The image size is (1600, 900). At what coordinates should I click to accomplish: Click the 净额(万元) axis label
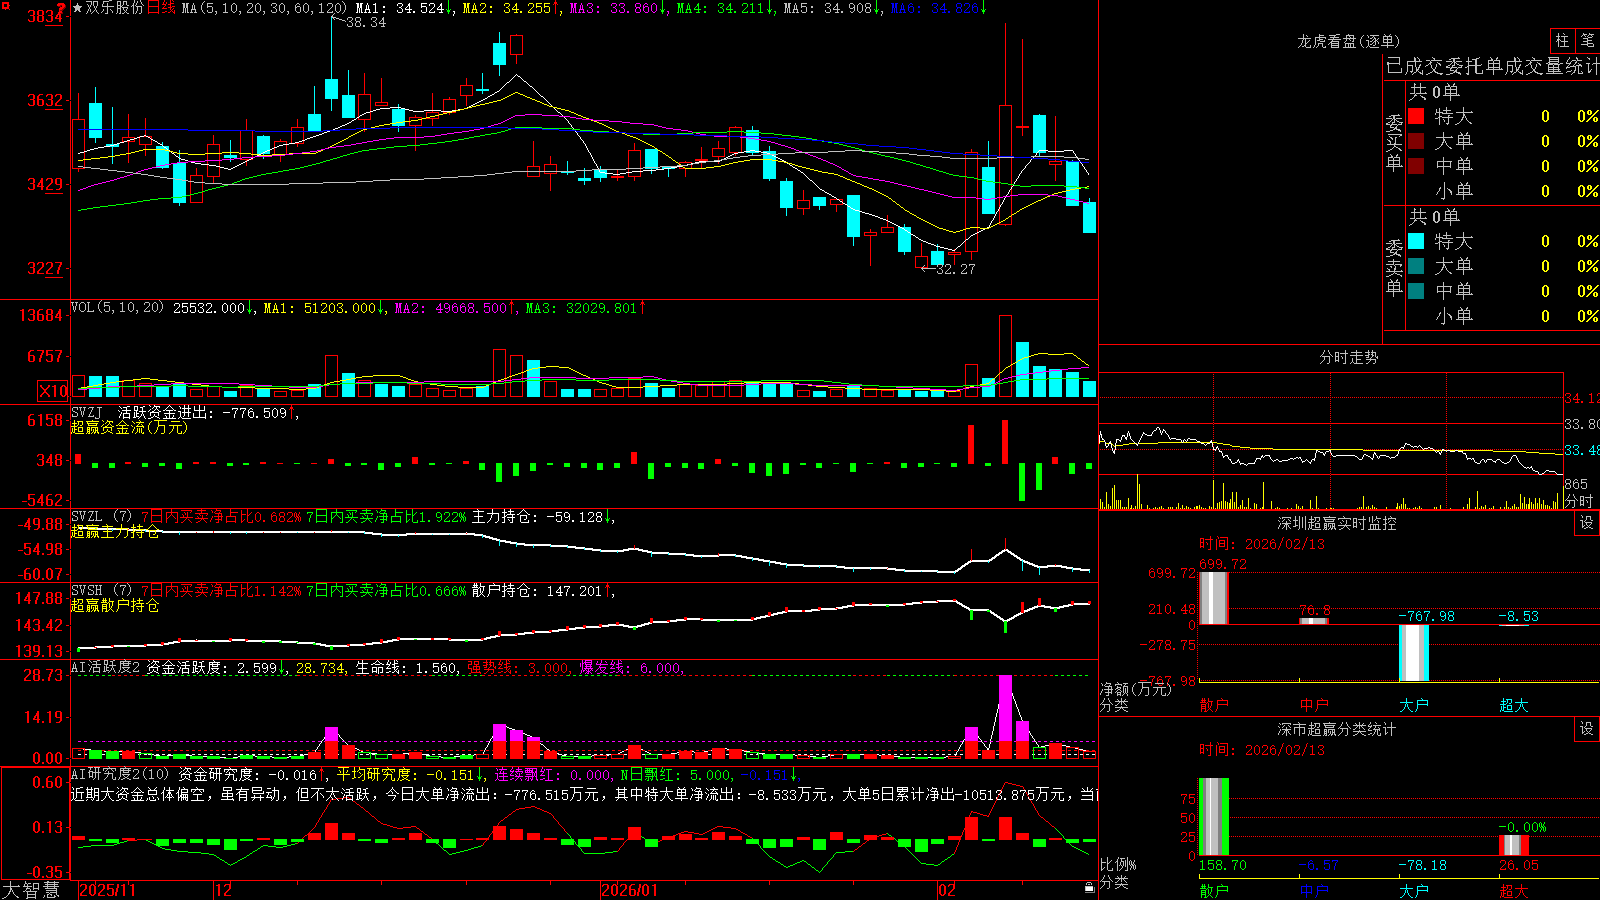[1135, 689]
